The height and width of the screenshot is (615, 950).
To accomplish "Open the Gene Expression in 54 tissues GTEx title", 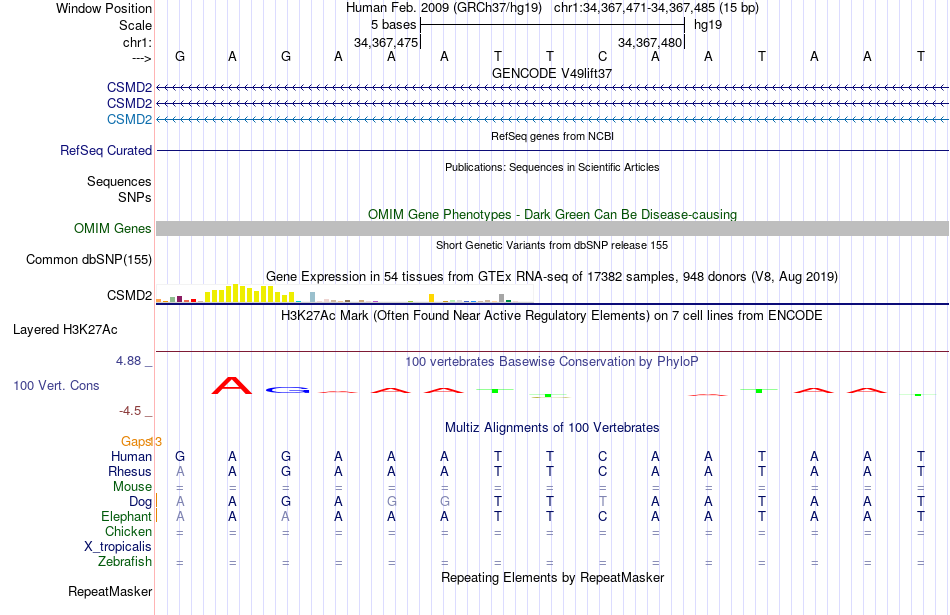I will [552, 276].
